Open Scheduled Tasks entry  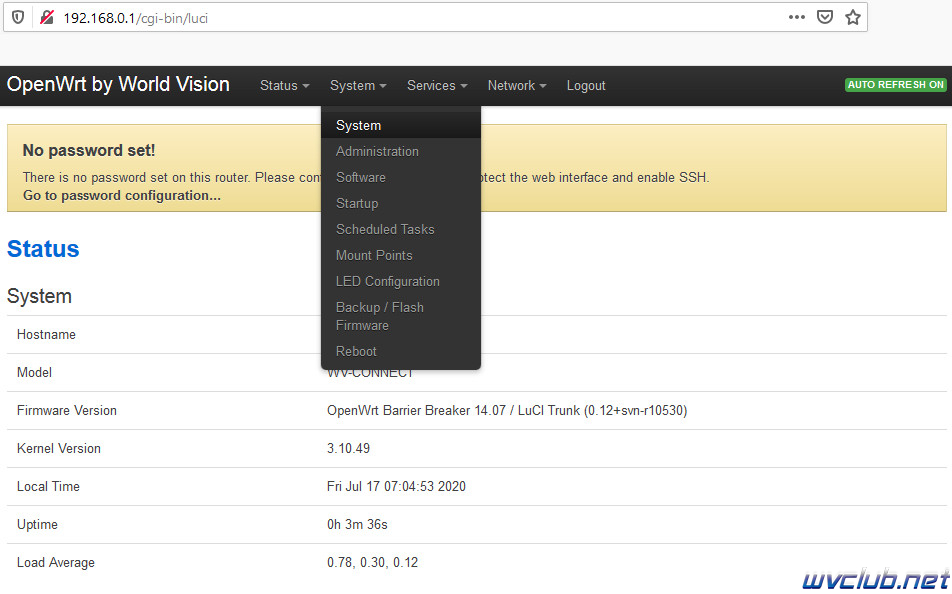click(x=401, y=230)
